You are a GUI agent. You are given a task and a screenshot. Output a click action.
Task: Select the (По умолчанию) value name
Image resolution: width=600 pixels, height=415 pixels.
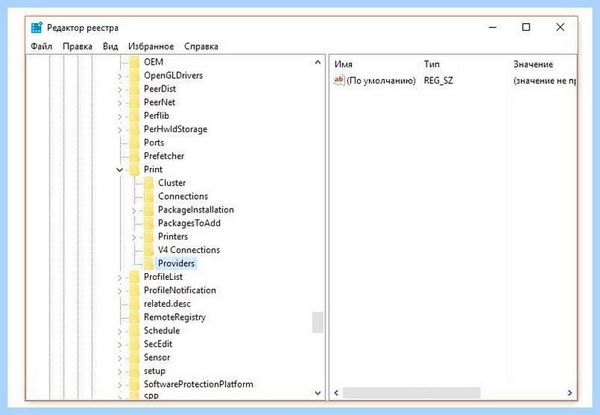coord(381,80)
